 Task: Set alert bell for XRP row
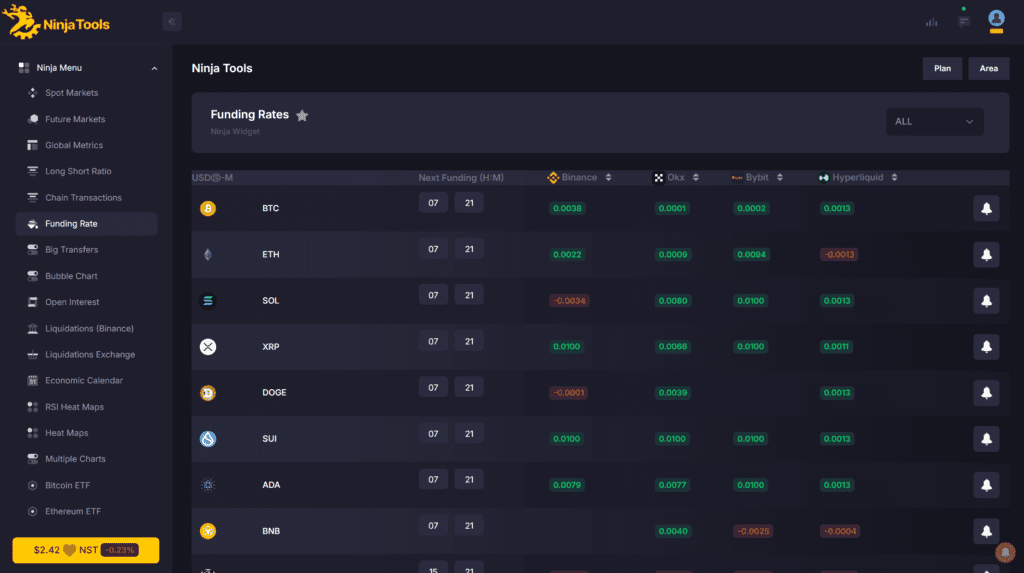click(x=986, y=347)
